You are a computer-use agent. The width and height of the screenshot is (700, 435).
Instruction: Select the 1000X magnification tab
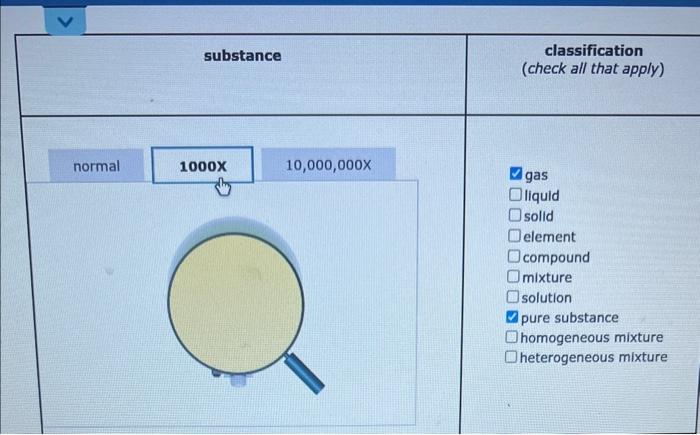click(x=203, y=166)
